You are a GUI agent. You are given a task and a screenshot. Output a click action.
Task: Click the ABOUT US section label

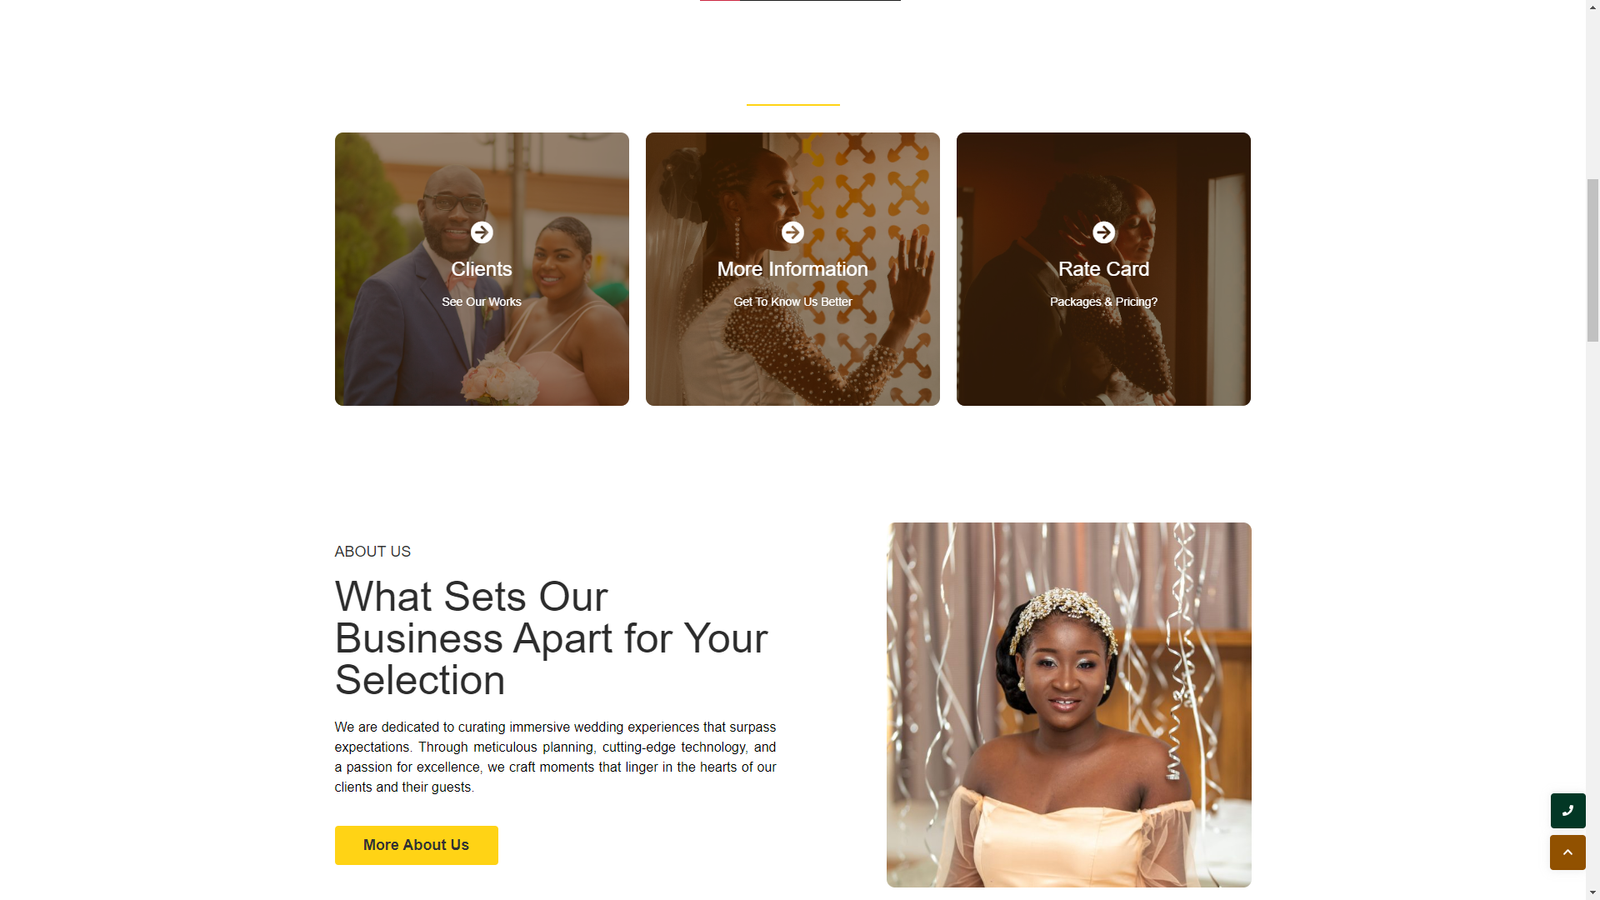tap(372, 552)
